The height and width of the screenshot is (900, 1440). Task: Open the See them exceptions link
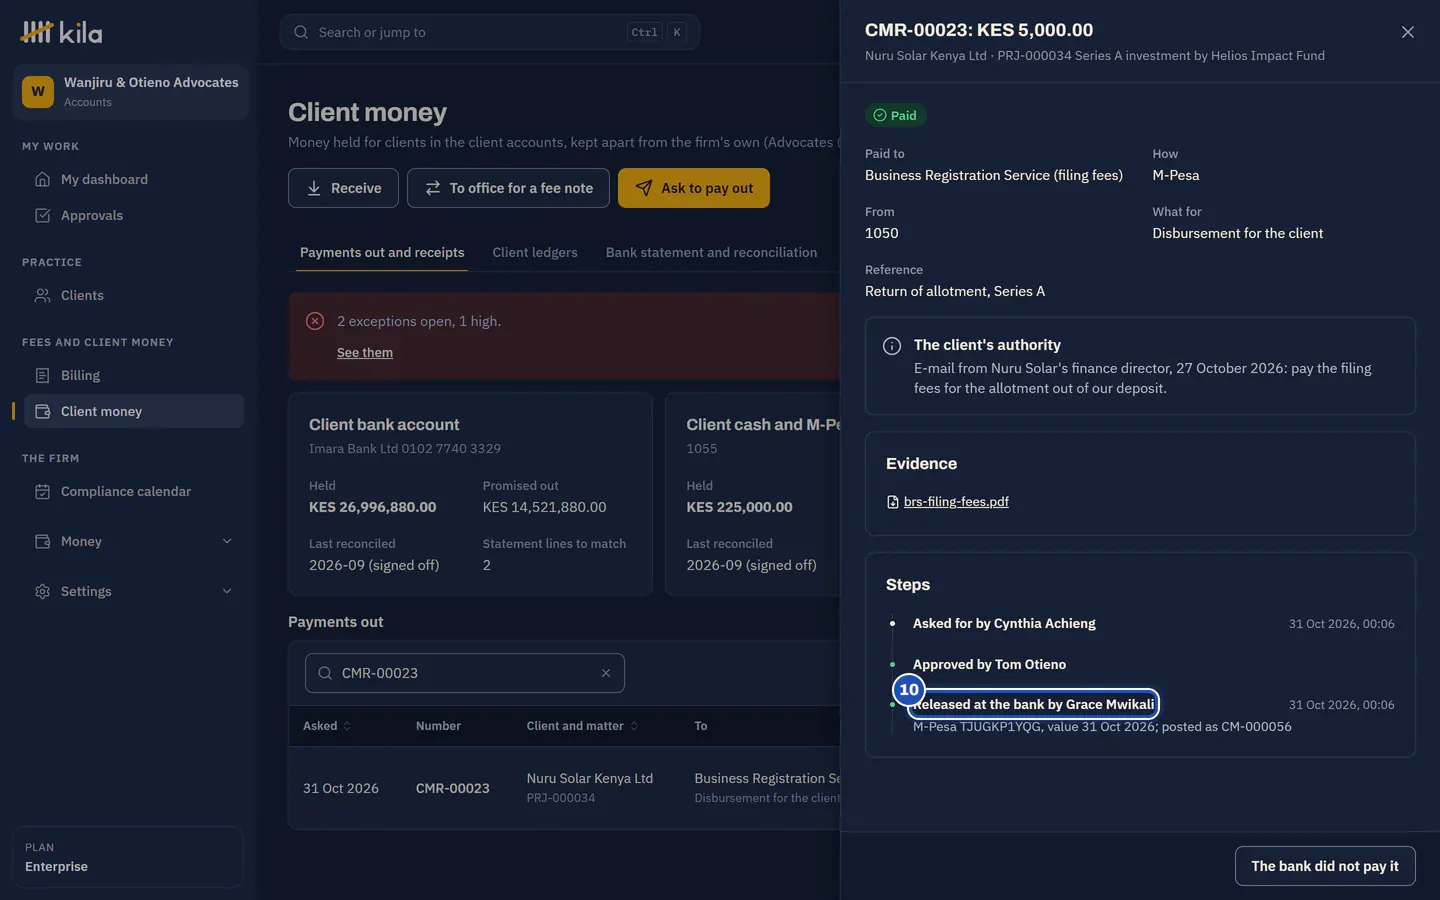365,353
